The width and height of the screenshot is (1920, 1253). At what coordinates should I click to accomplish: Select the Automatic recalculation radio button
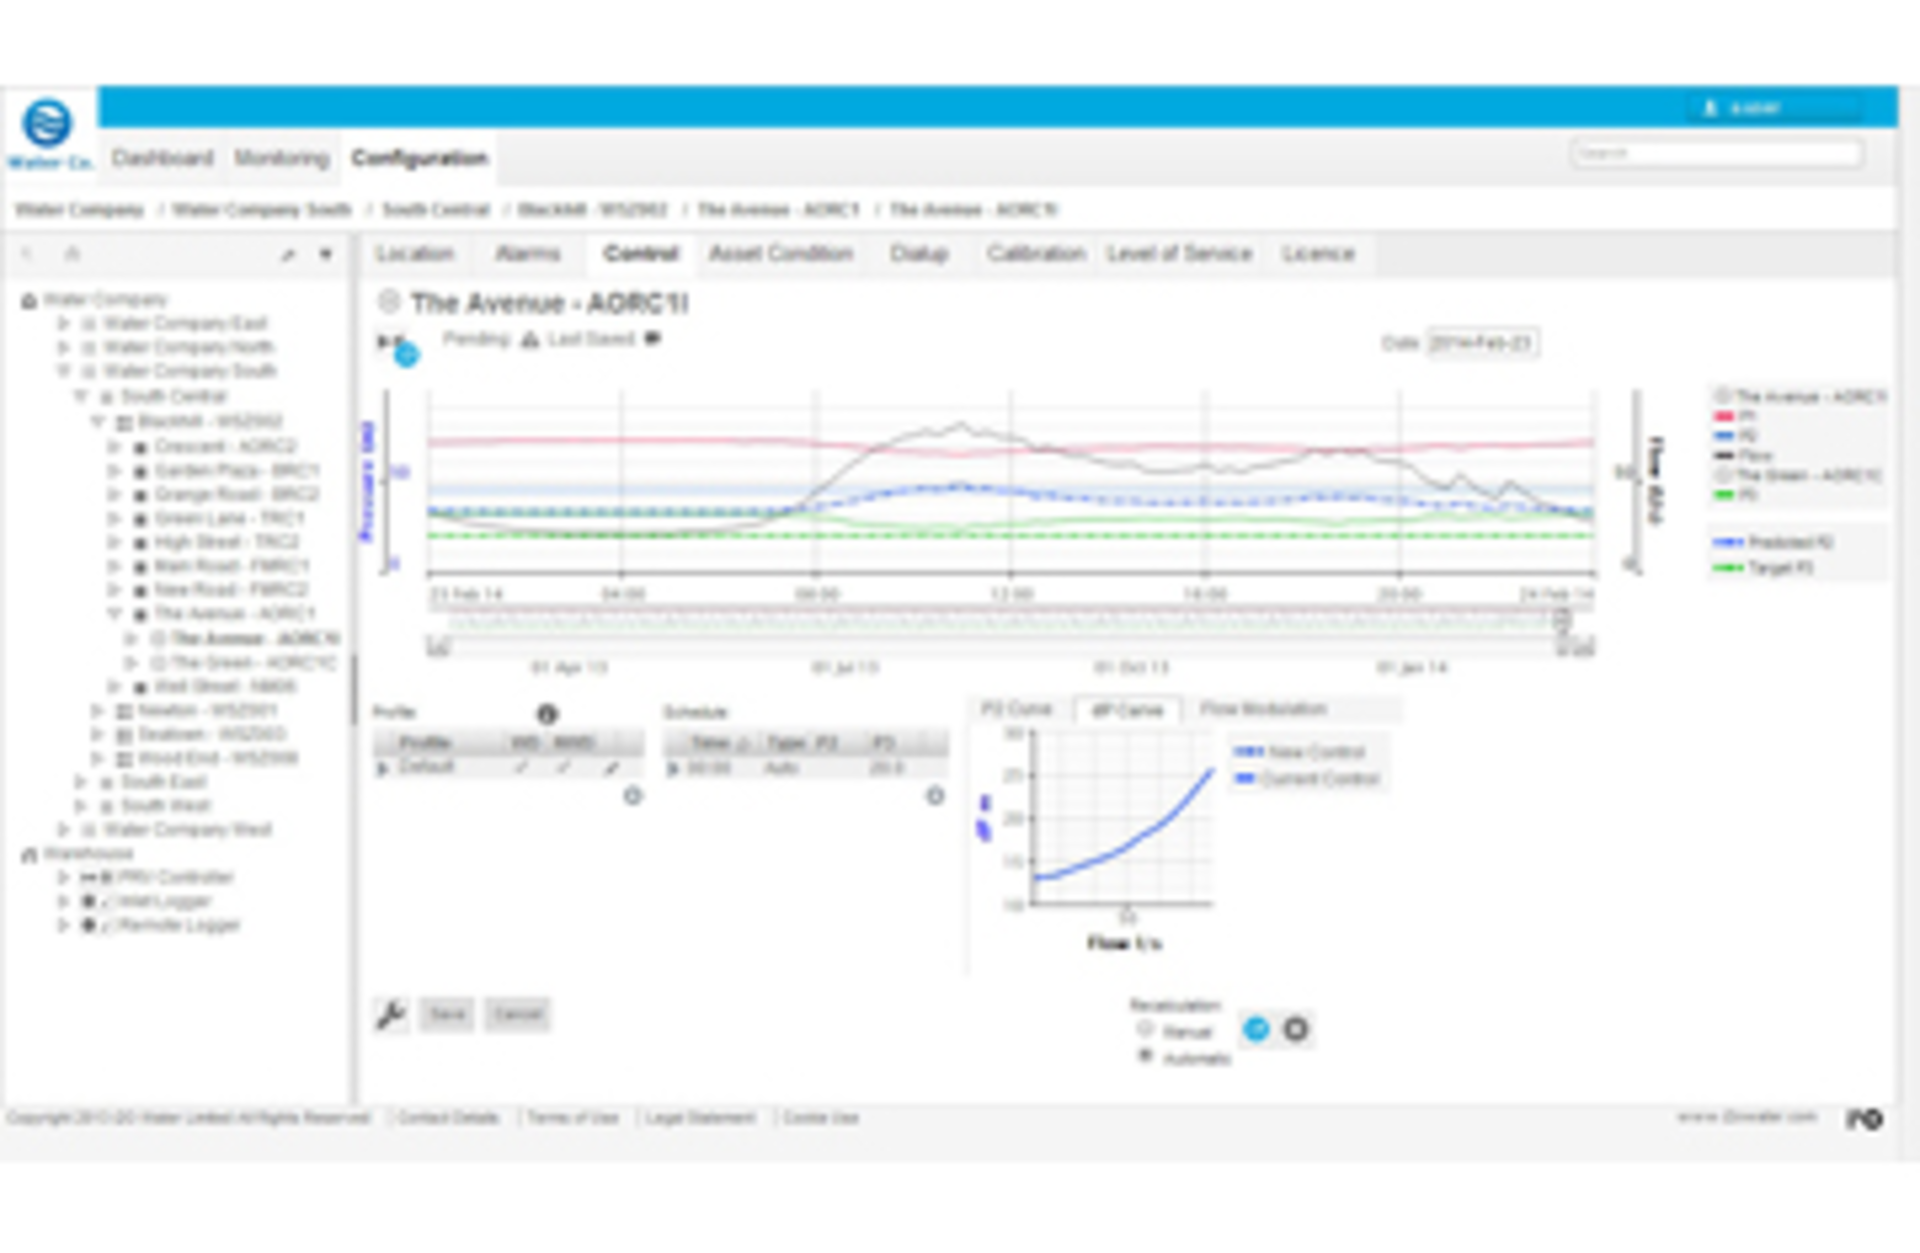1145,1056
